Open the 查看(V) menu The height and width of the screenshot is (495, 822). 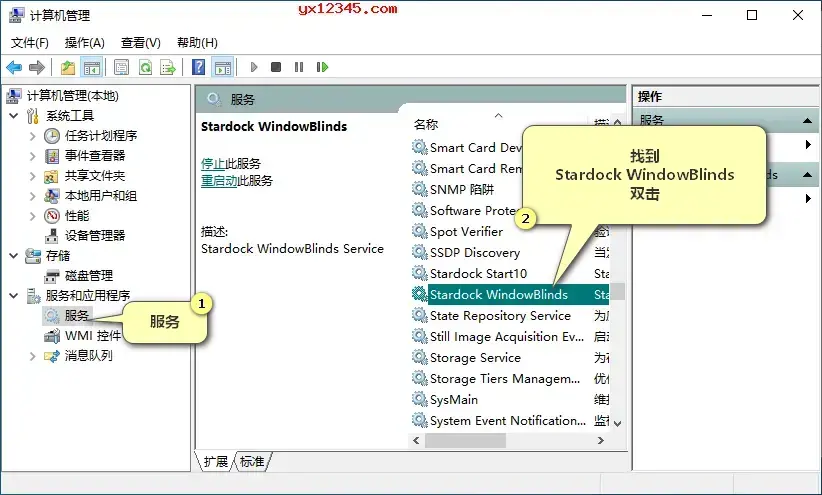140,42
